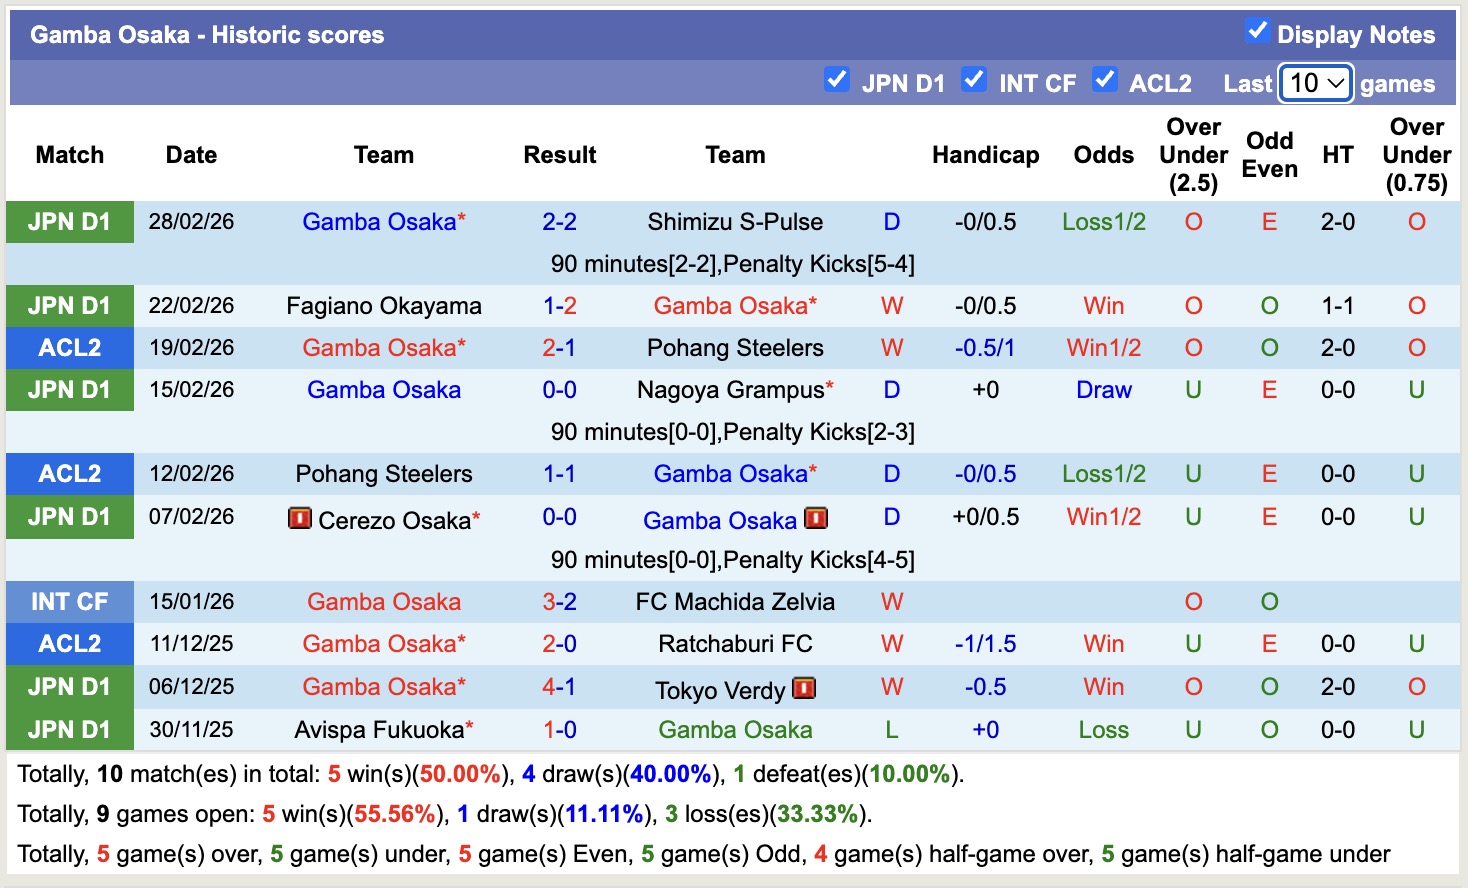This screenshot has width=1468, height=888.
Task: Open Fagiano Okayama team link
Action: [383, 306]
